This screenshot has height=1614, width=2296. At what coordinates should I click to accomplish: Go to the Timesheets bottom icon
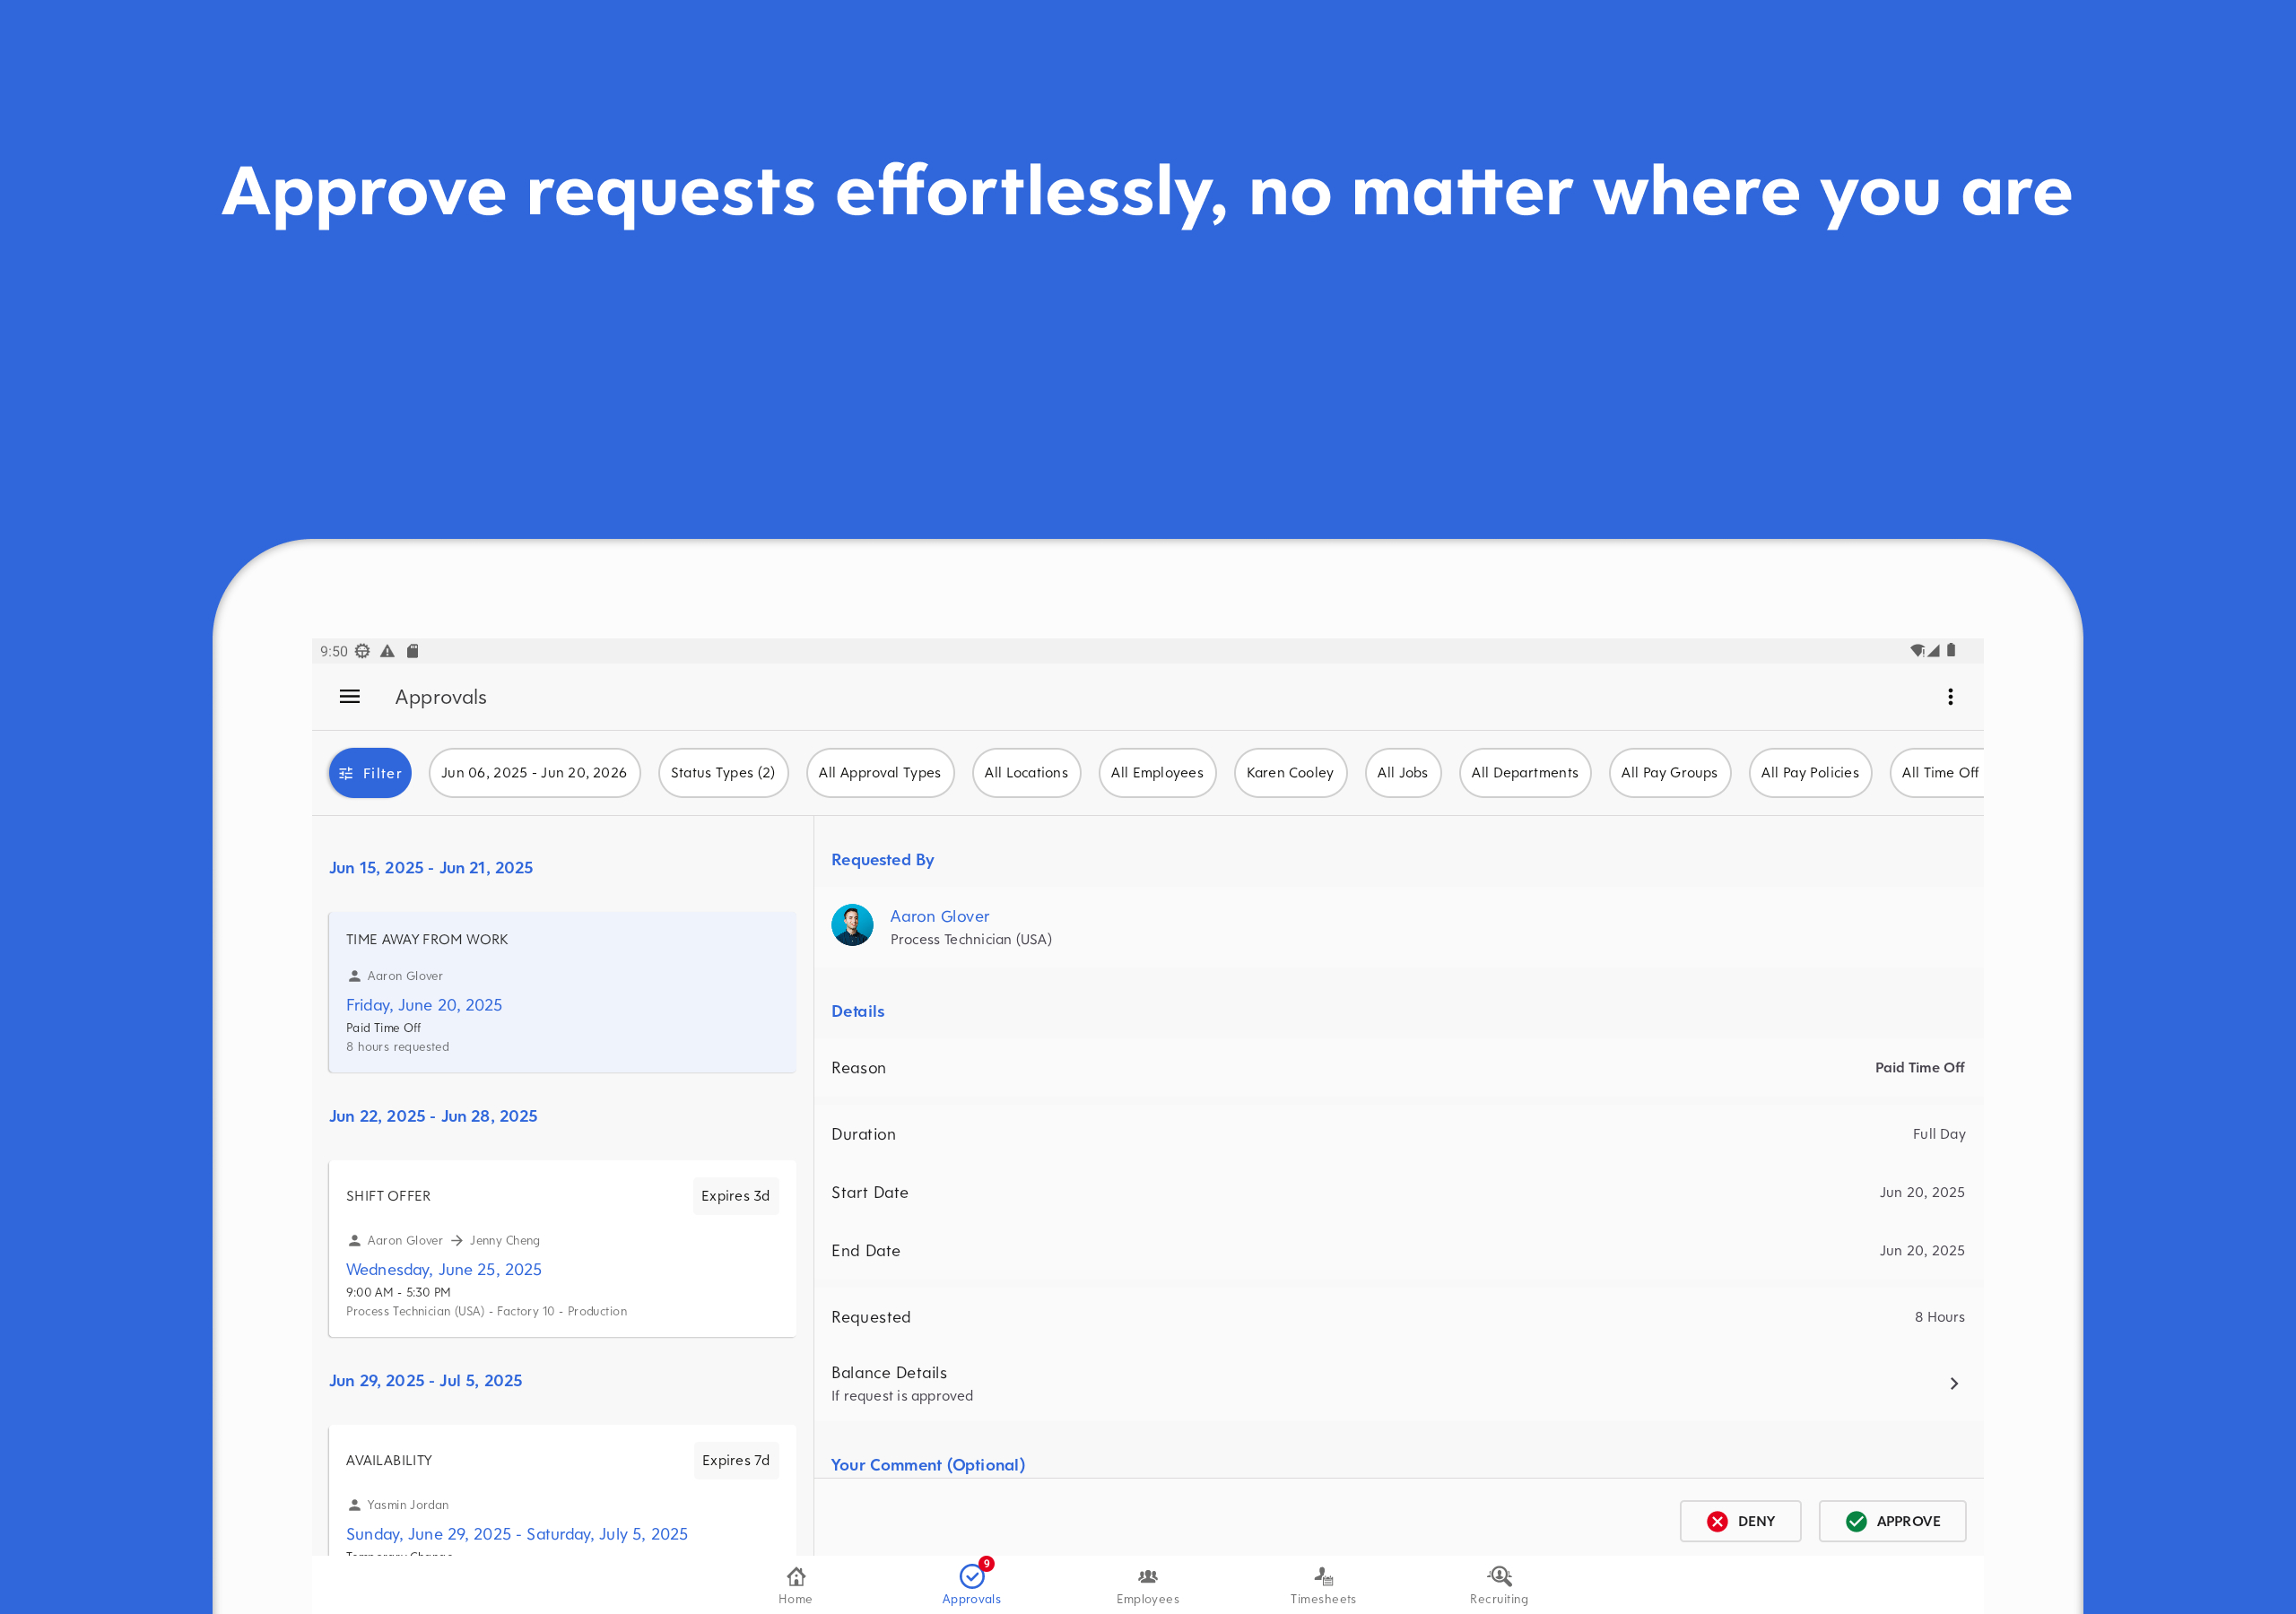tap(1322, 1584)
